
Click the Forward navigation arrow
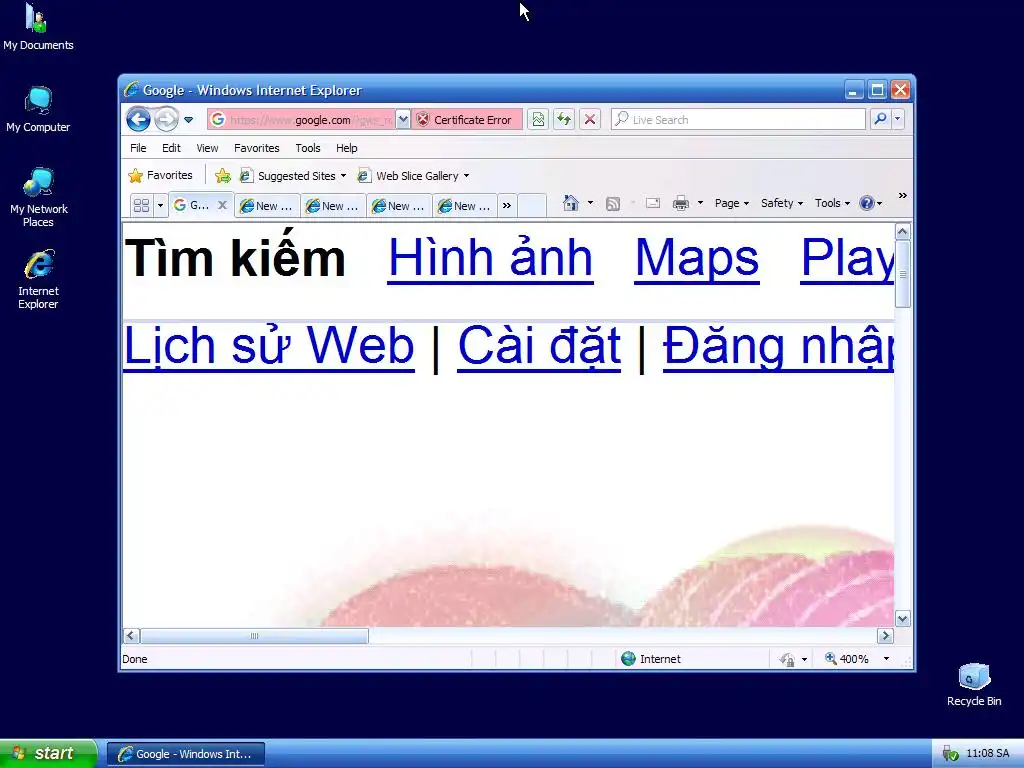click(167, 120)
